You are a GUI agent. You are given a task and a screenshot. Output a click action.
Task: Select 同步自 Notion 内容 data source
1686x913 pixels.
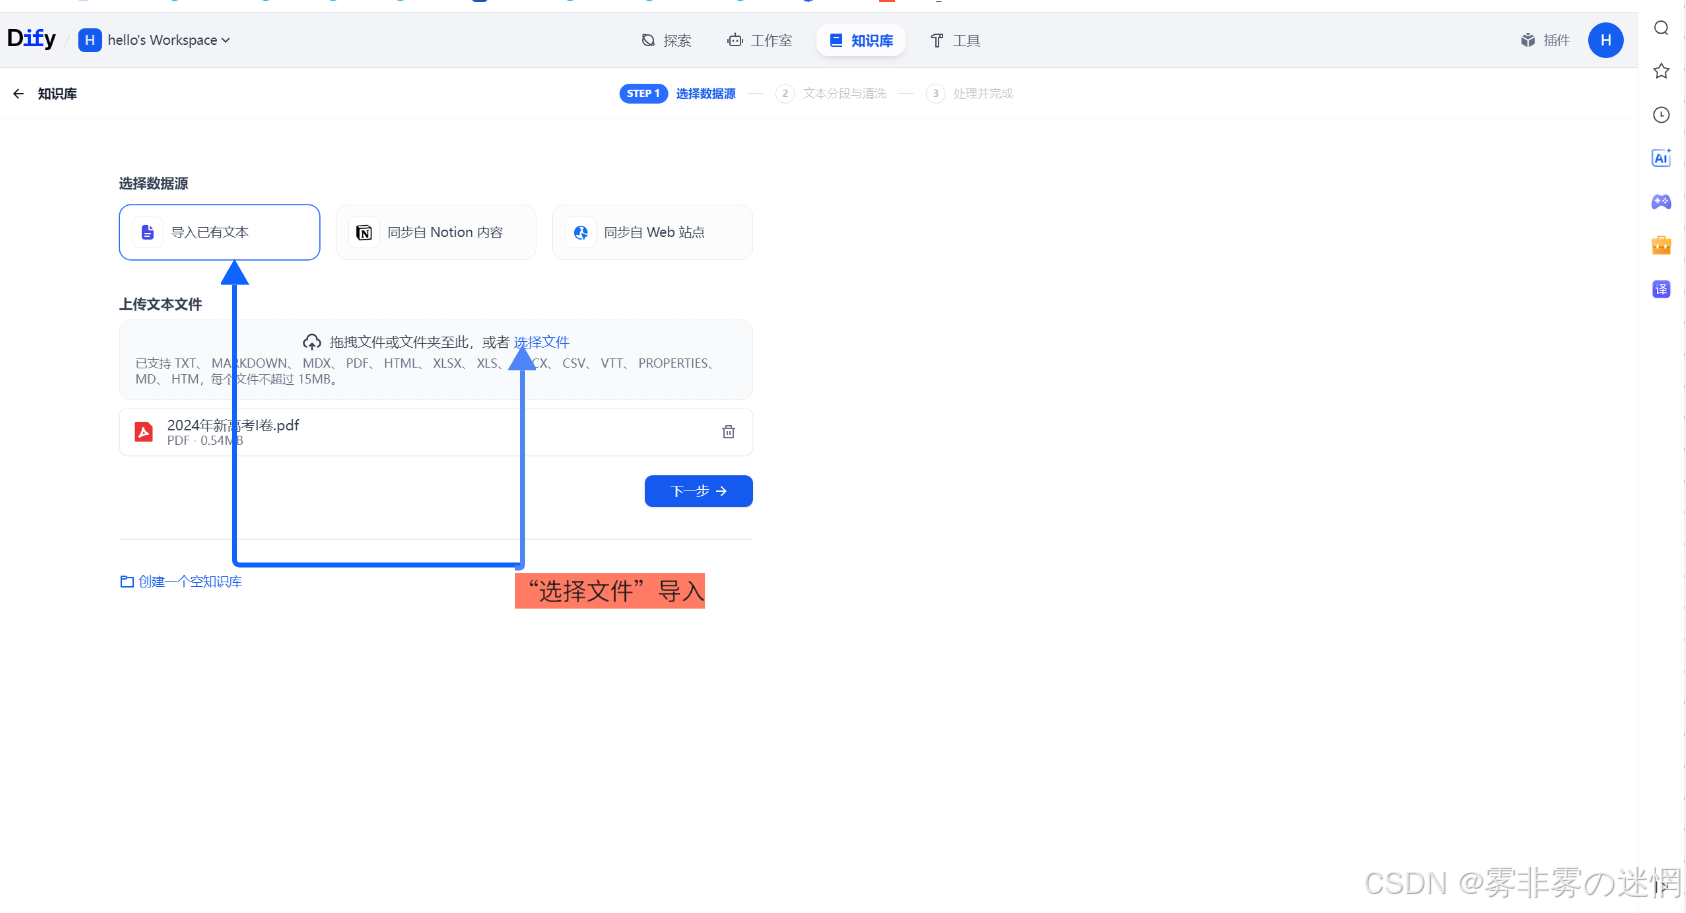click(436, 232)
